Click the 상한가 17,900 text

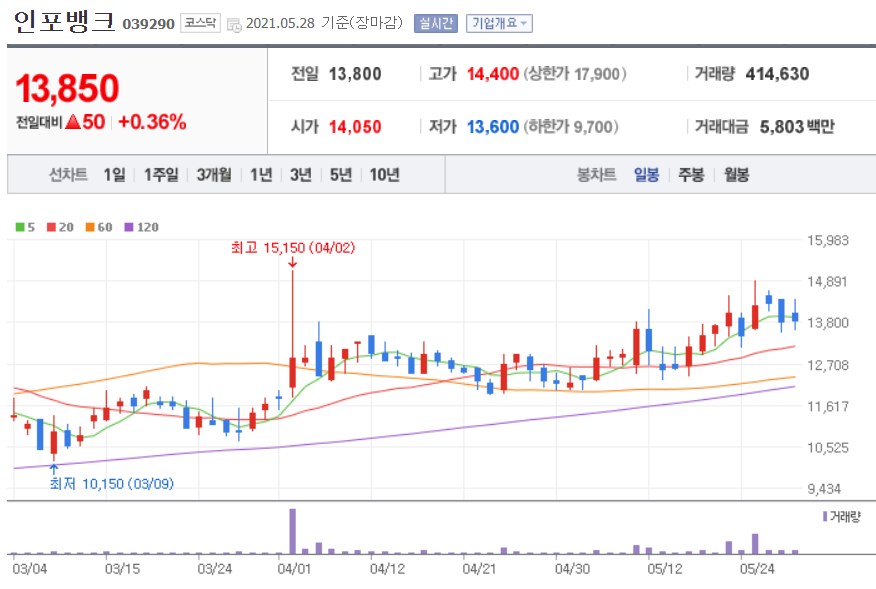pyautogui.click(x=575, y=74)
